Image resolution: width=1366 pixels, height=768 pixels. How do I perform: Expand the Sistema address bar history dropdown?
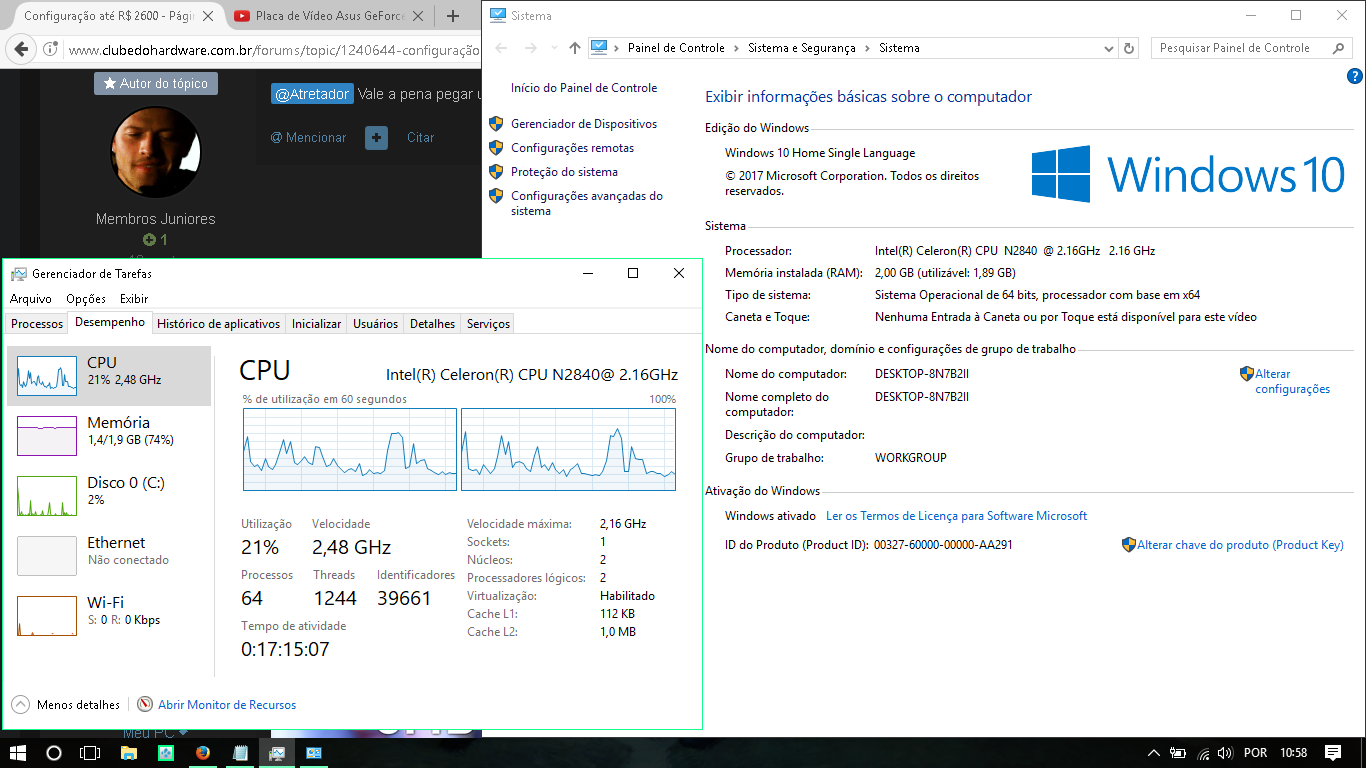(x=1108, y=48)
